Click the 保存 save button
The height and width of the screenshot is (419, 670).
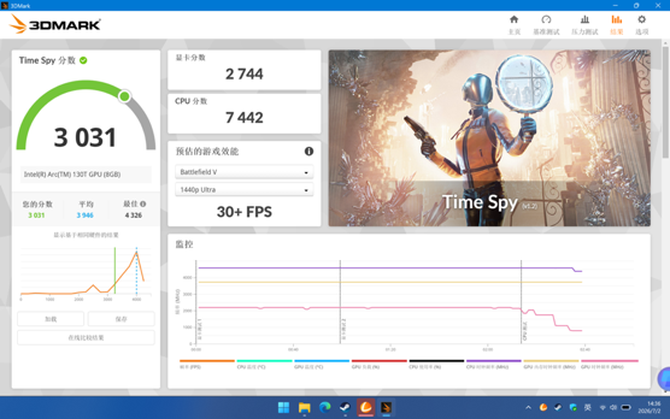click(x=121, y=319)
